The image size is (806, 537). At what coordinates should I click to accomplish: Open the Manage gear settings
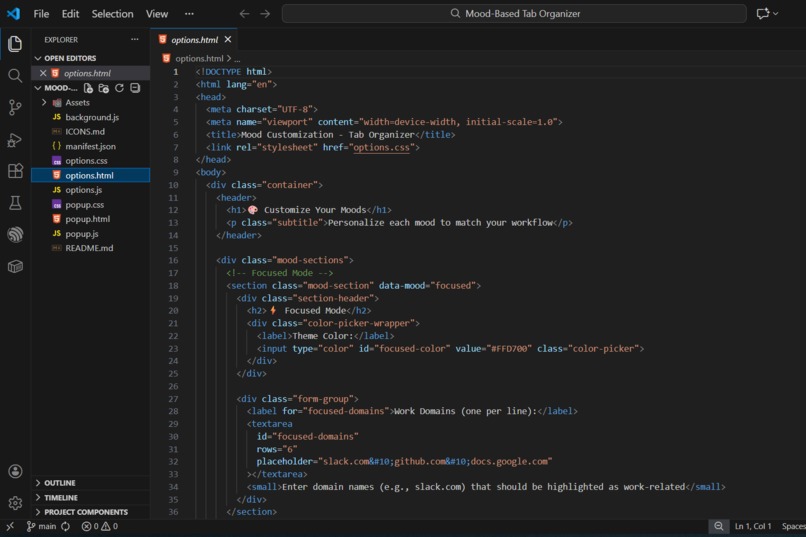coord(15,503)
